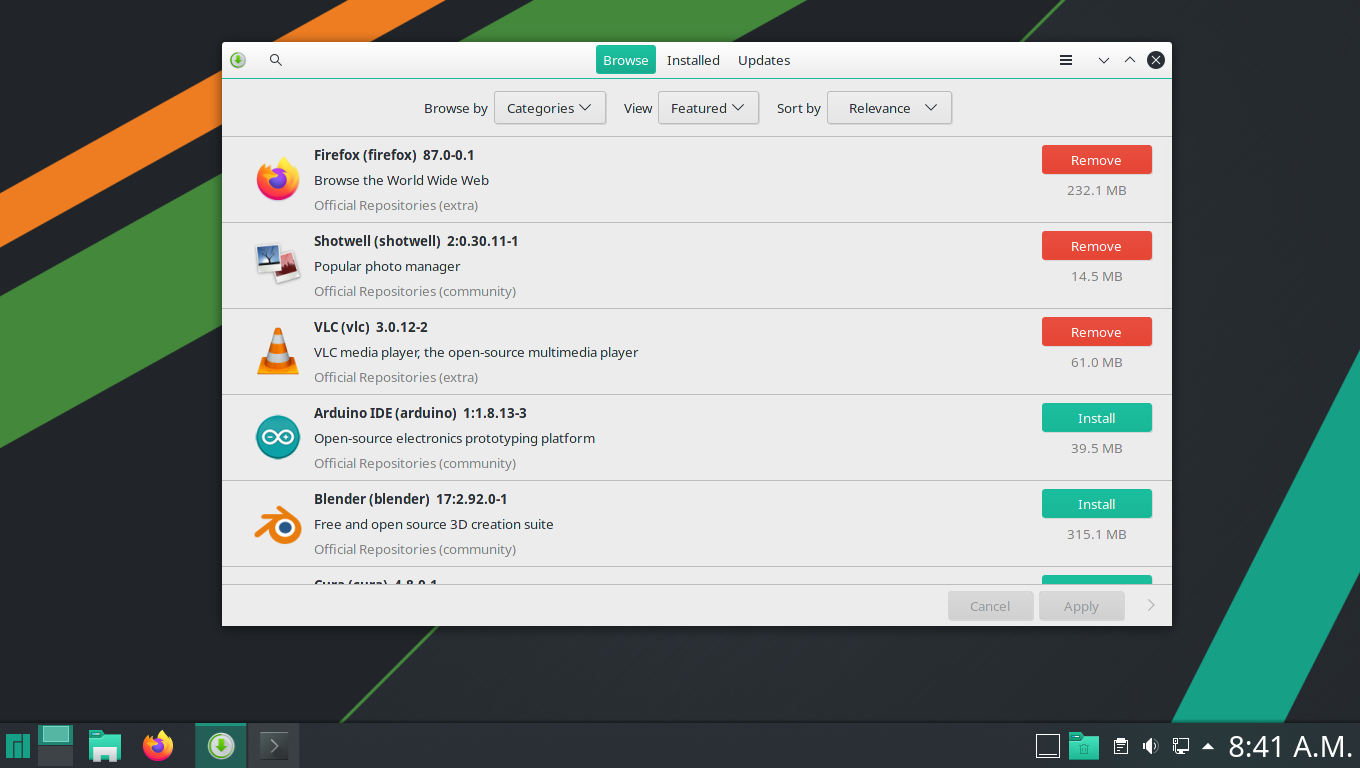Expand the hidden system tray arrow
The height and width of the screenshot is (768, 1360).
click(x=1208, y=746)
